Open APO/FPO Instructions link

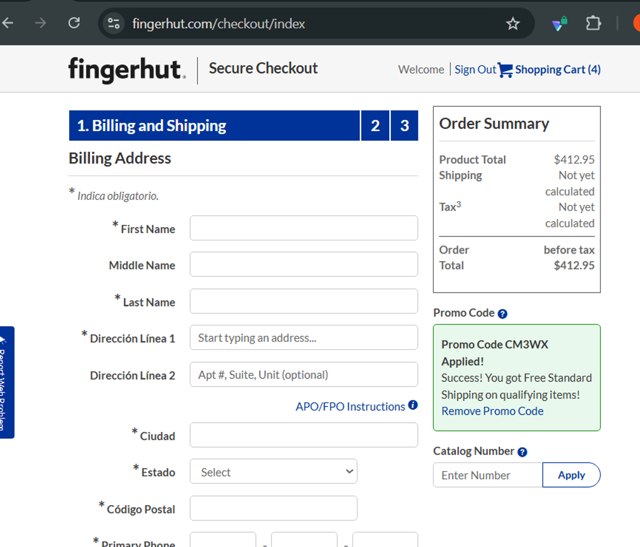[350, 407]
